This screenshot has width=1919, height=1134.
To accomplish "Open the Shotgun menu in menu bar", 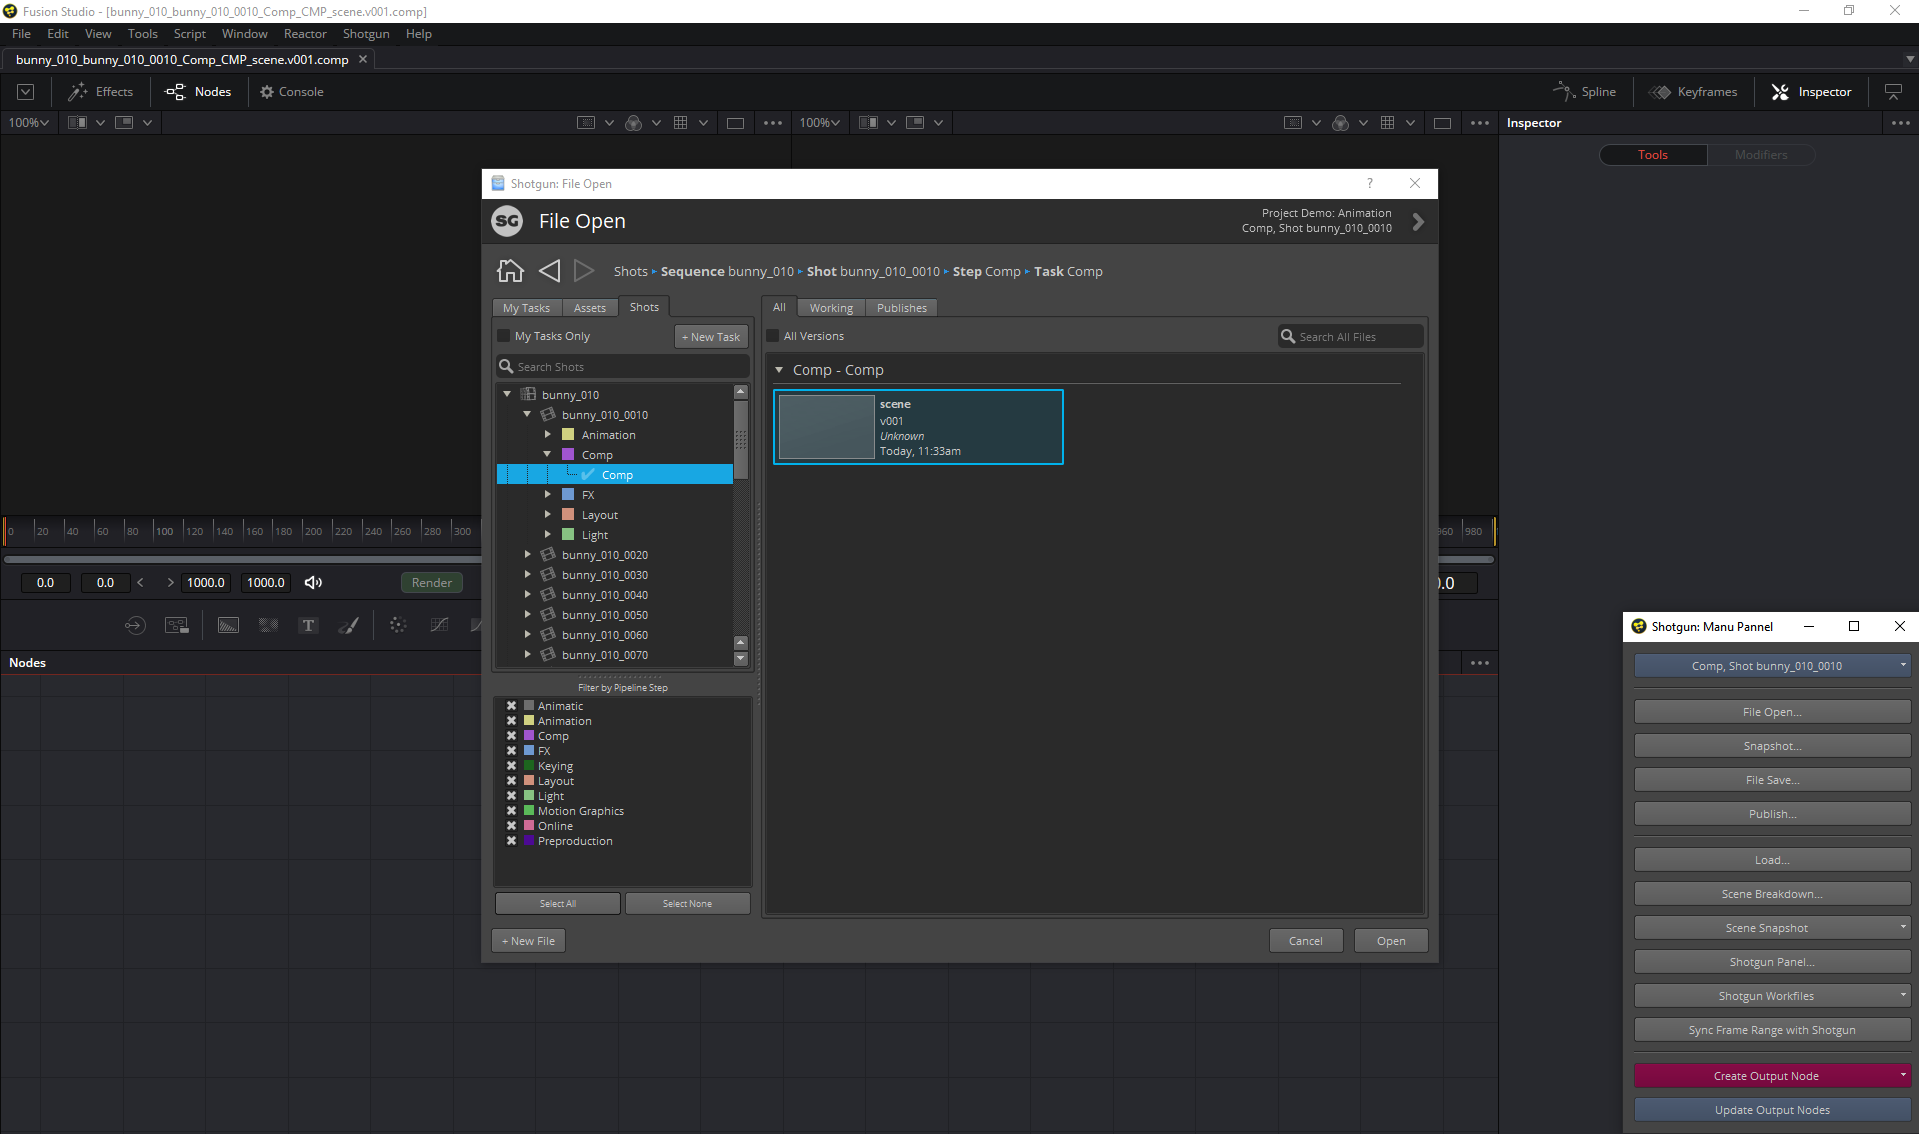I will click(x=366, y=34).
